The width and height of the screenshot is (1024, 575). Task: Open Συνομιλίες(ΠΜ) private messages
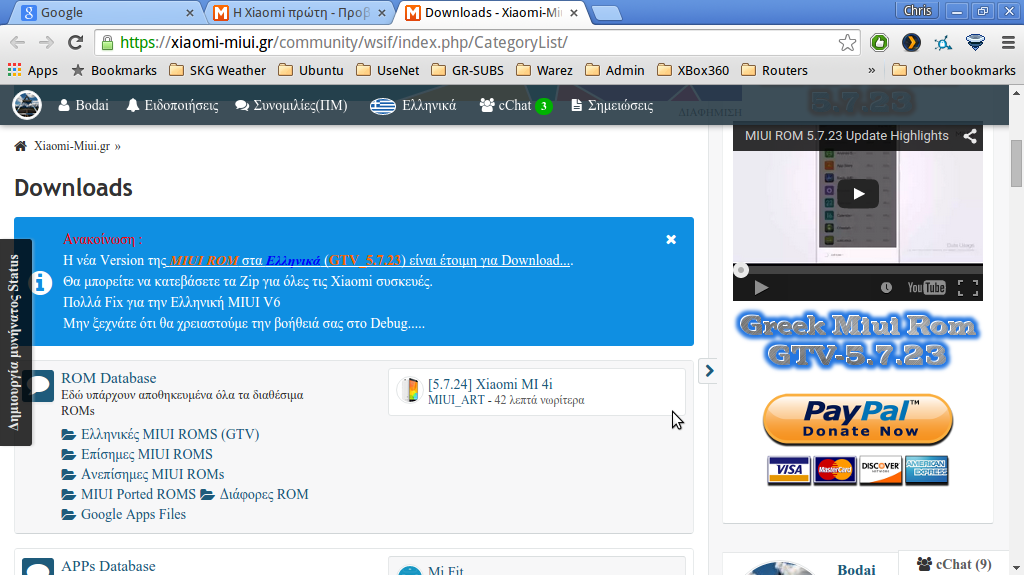point(291,105)
